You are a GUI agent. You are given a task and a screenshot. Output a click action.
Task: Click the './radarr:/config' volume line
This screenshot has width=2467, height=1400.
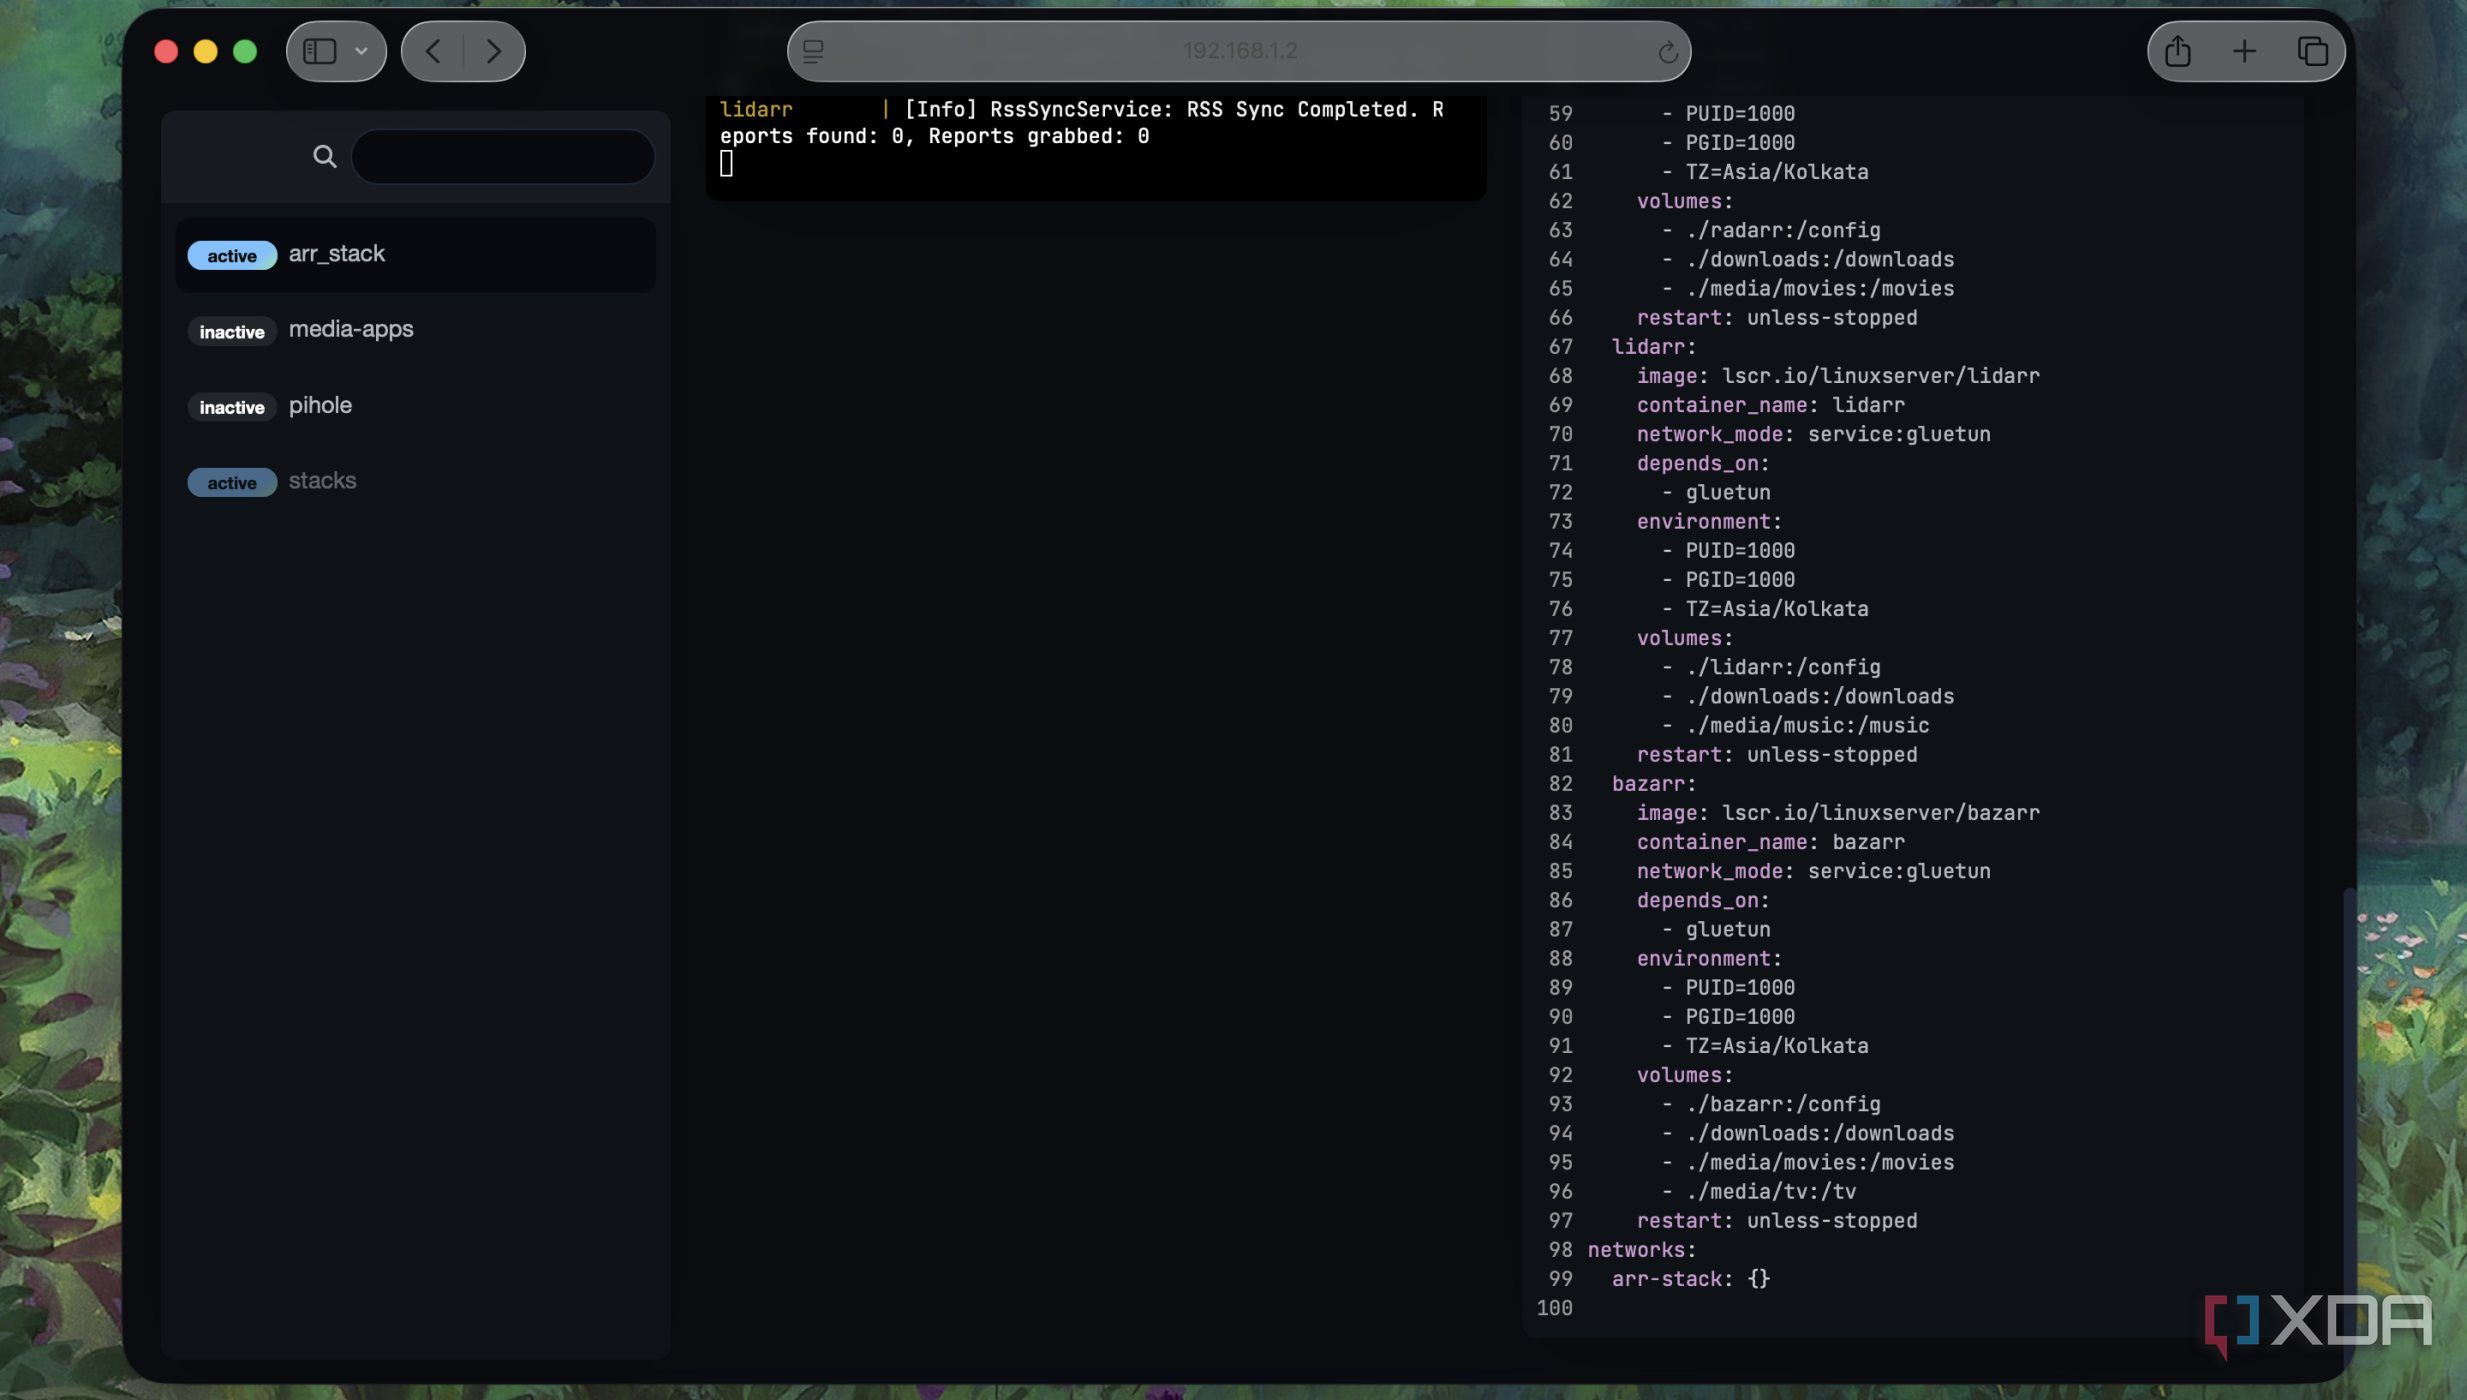click(1771, 230)
